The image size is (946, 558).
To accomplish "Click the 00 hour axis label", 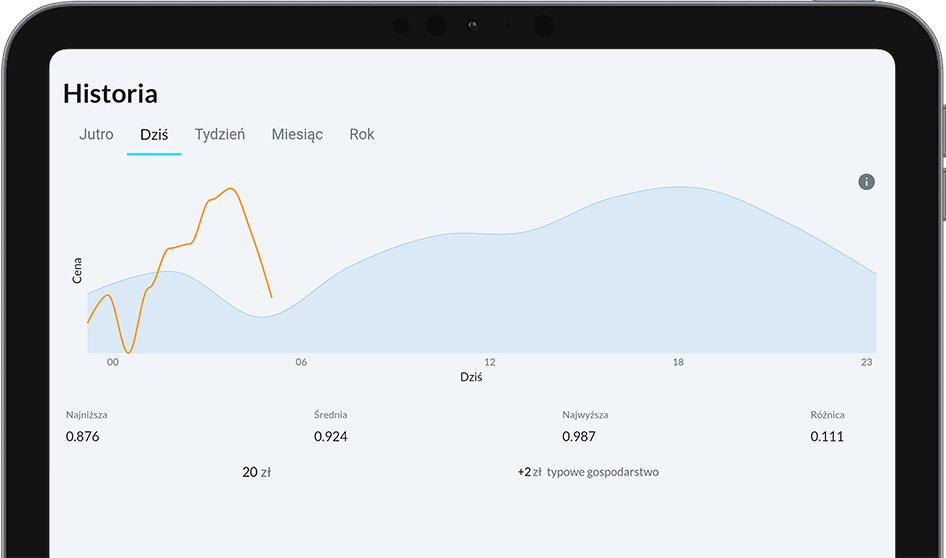I will tap(113, 362).
